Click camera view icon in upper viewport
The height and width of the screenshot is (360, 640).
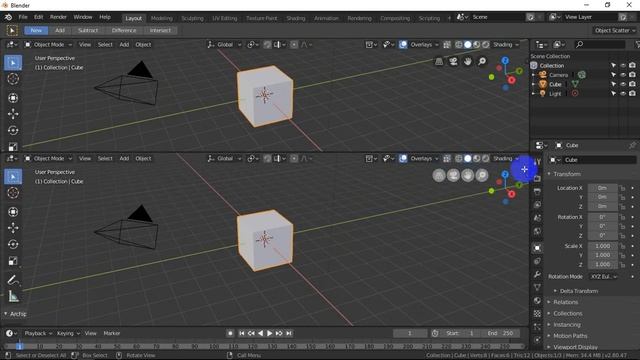453,61
